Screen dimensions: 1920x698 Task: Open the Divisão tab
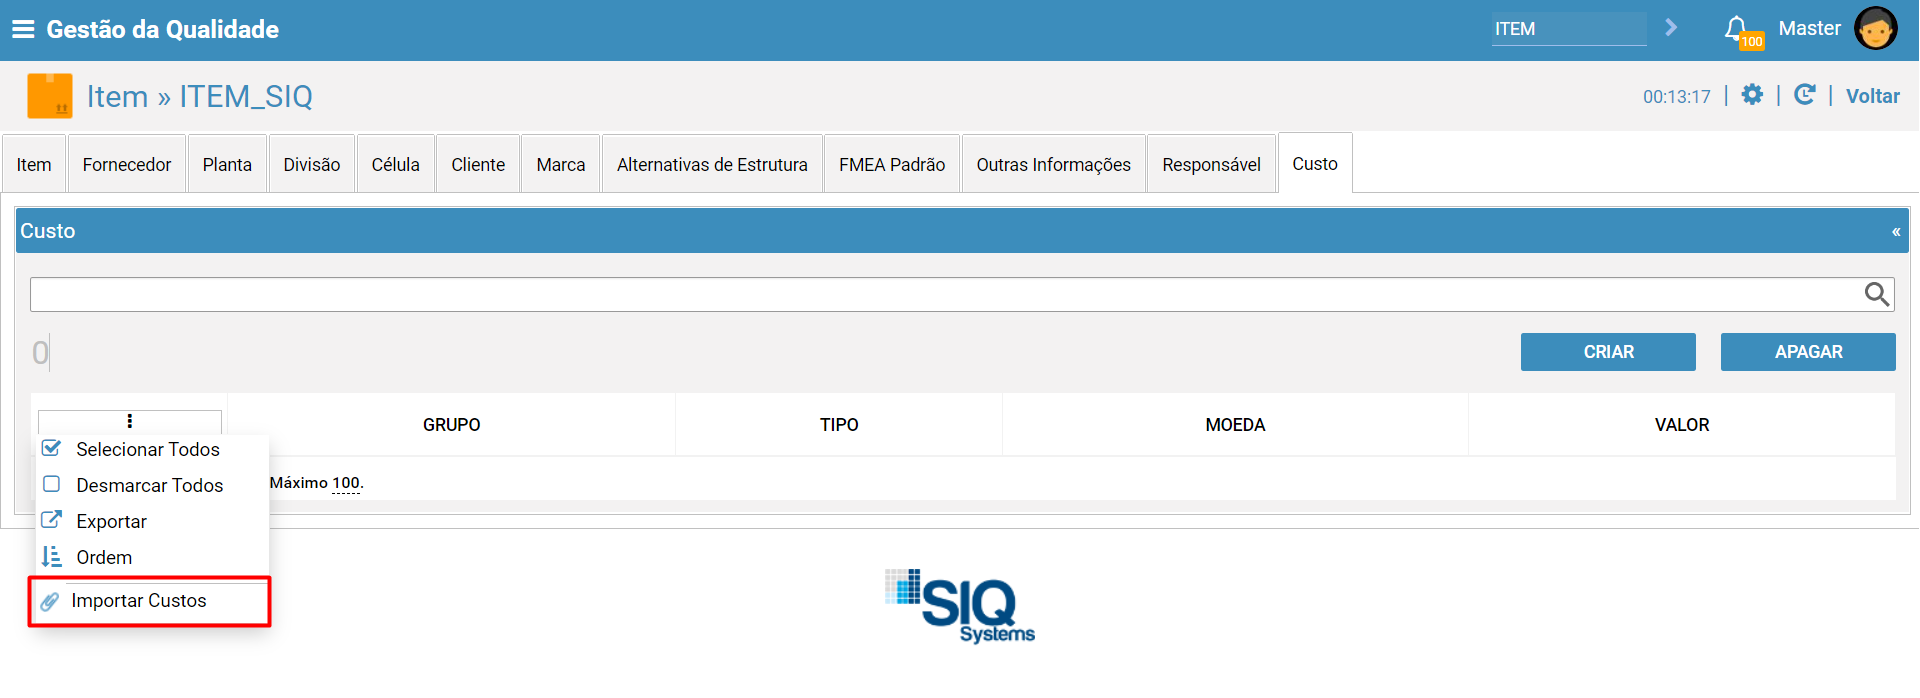(312, 164)
